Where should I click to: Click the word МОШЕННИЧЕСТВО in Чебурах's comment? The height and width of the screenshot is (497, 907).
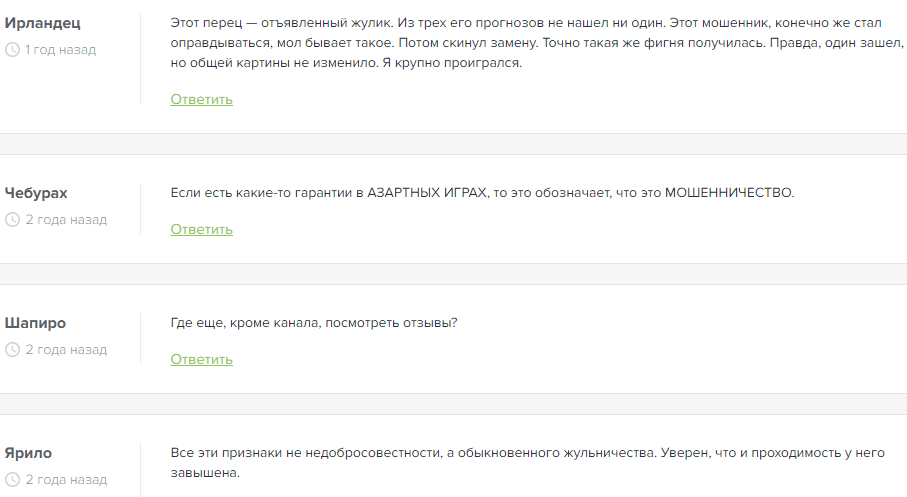tap(729, 193)
